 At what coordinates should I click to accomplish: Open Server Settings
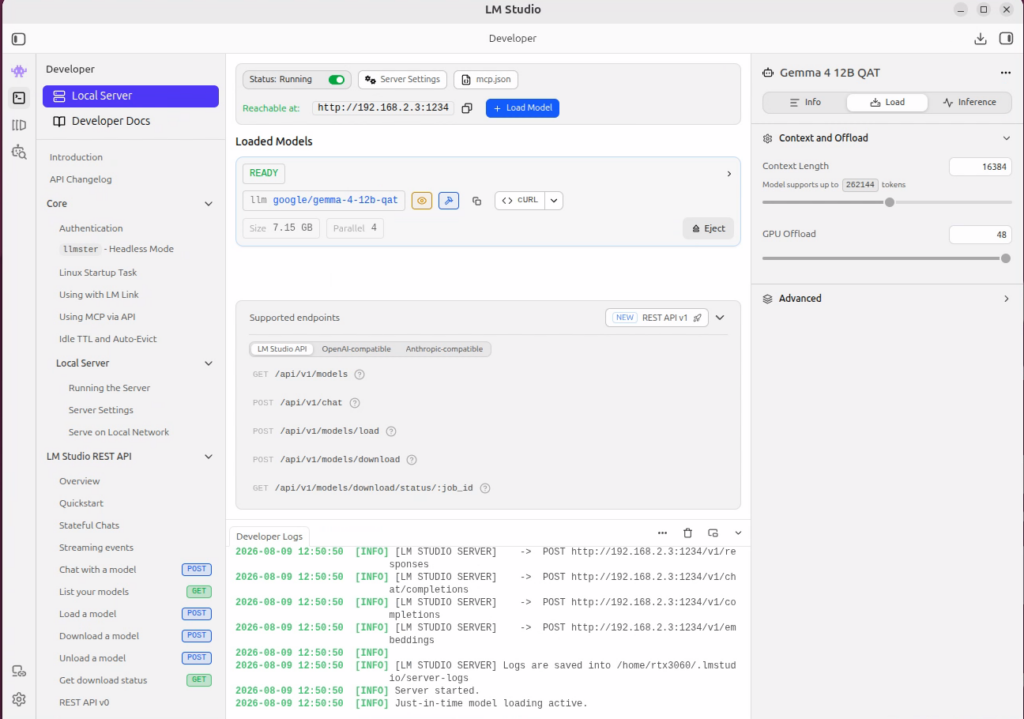402,80
